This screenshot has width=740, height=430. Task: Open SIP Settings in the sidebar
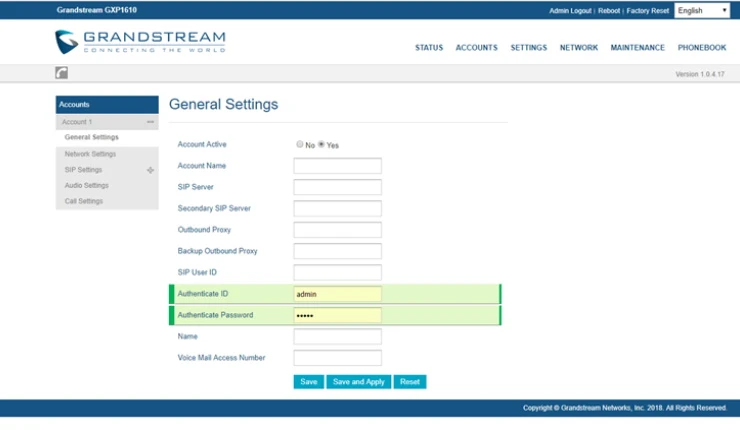point(84,169)
